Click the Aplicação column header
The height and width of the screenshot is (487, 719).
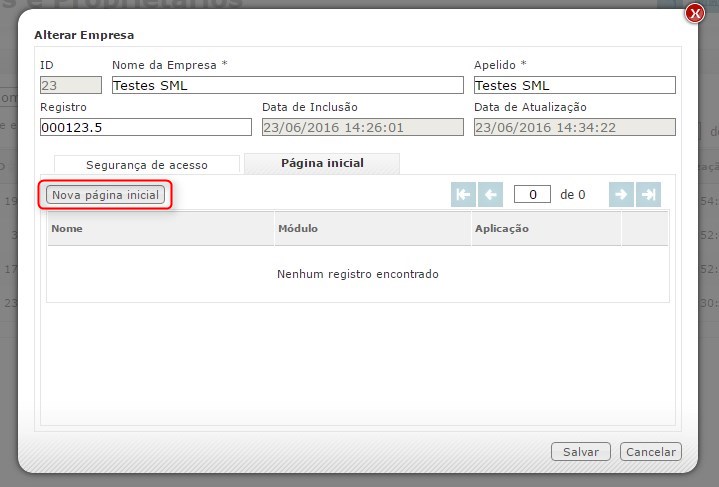[546, 229]
